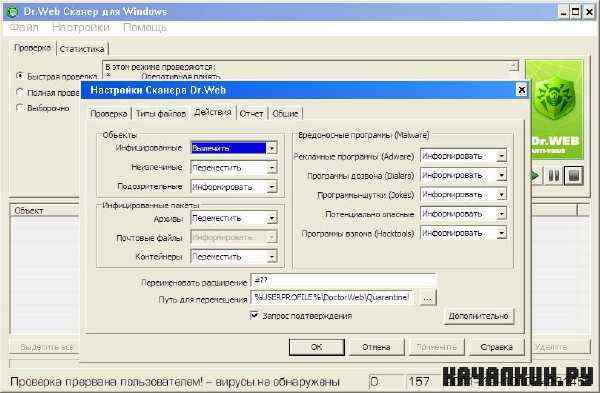Click the Отмена button

coord(376,347)
